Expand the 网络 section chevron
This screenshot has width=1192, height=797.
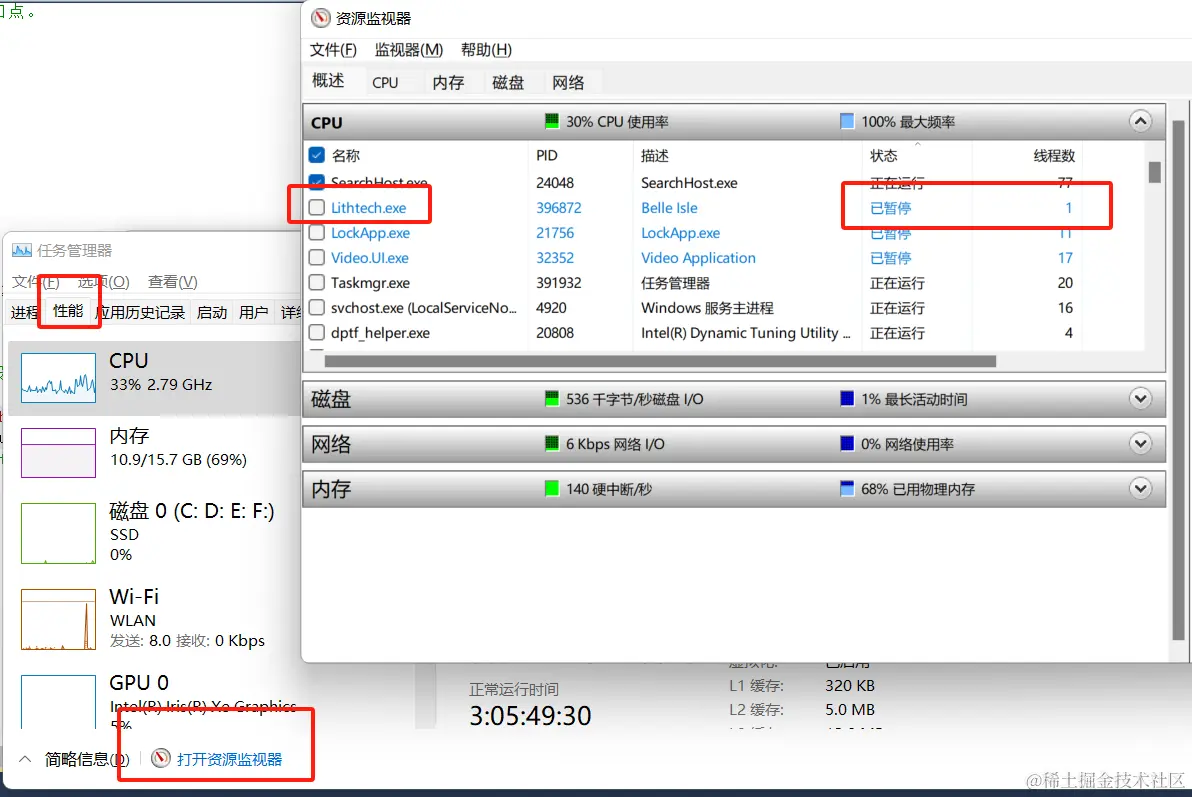point(1140,443)
